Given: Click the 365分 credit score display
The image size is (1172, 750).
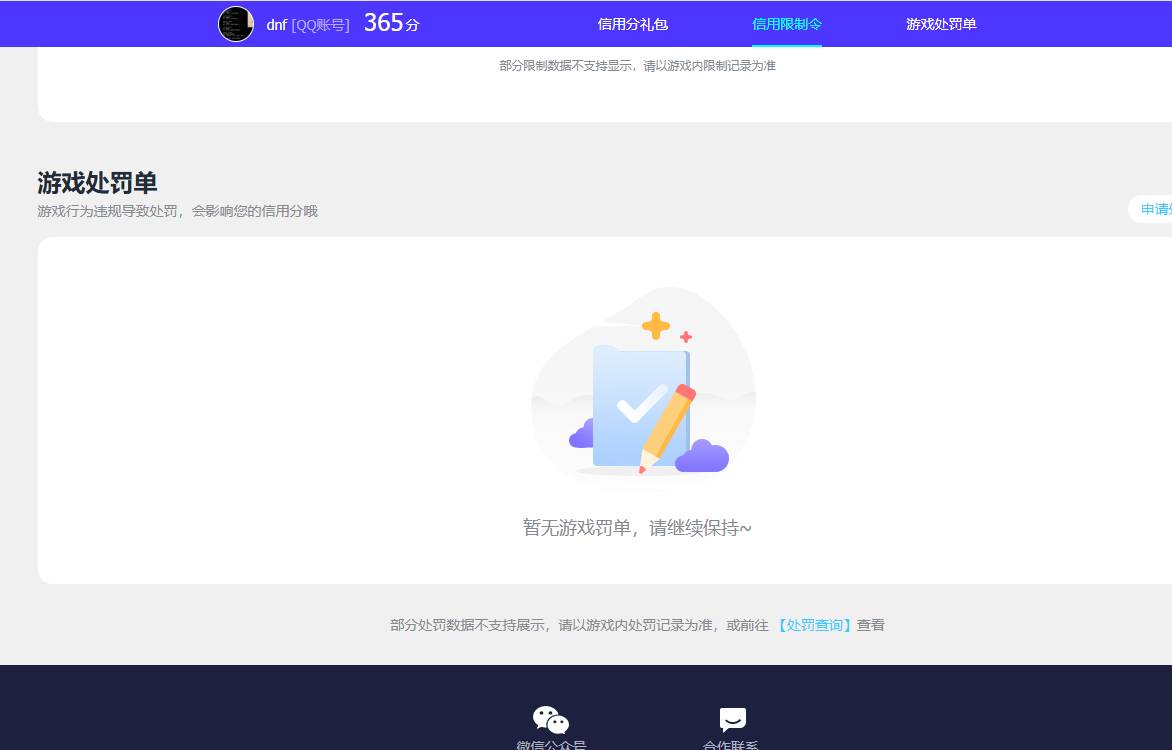Looking at the screenshot, I should pyautogui.click(x=391, y=22).
